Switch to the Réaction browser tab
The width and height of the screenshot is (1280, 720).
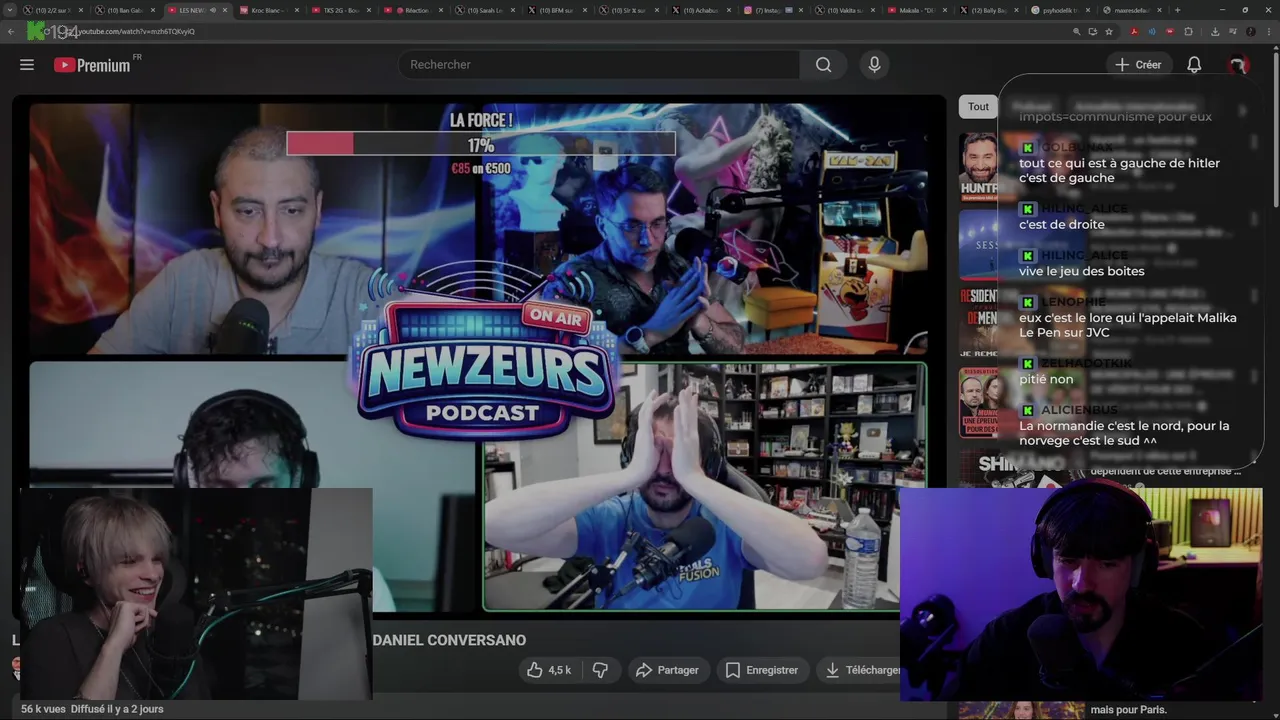(411, 10)
